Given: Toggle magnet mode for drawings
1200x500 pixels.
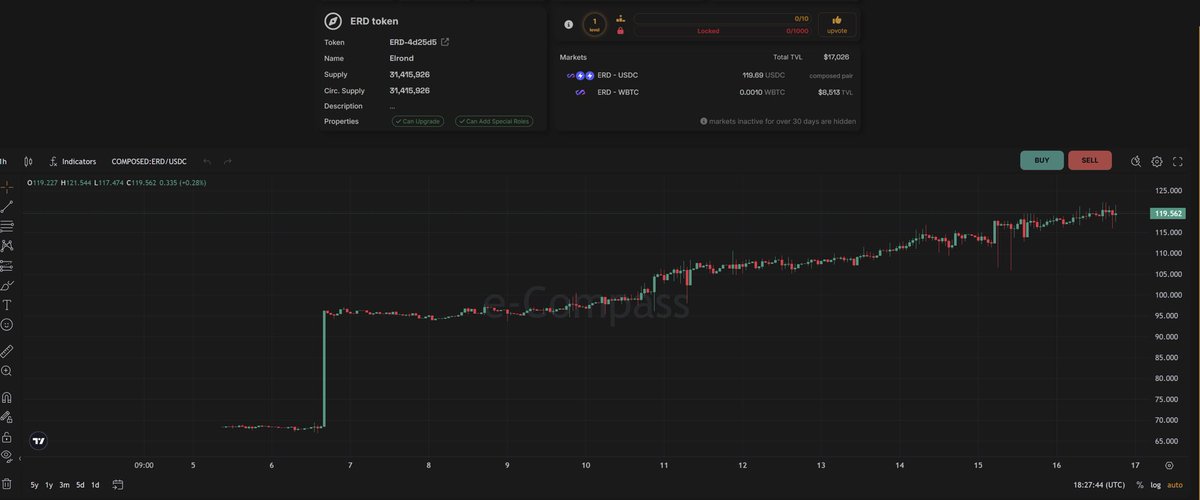Looking at the screenshot, I should click(6, 398).
